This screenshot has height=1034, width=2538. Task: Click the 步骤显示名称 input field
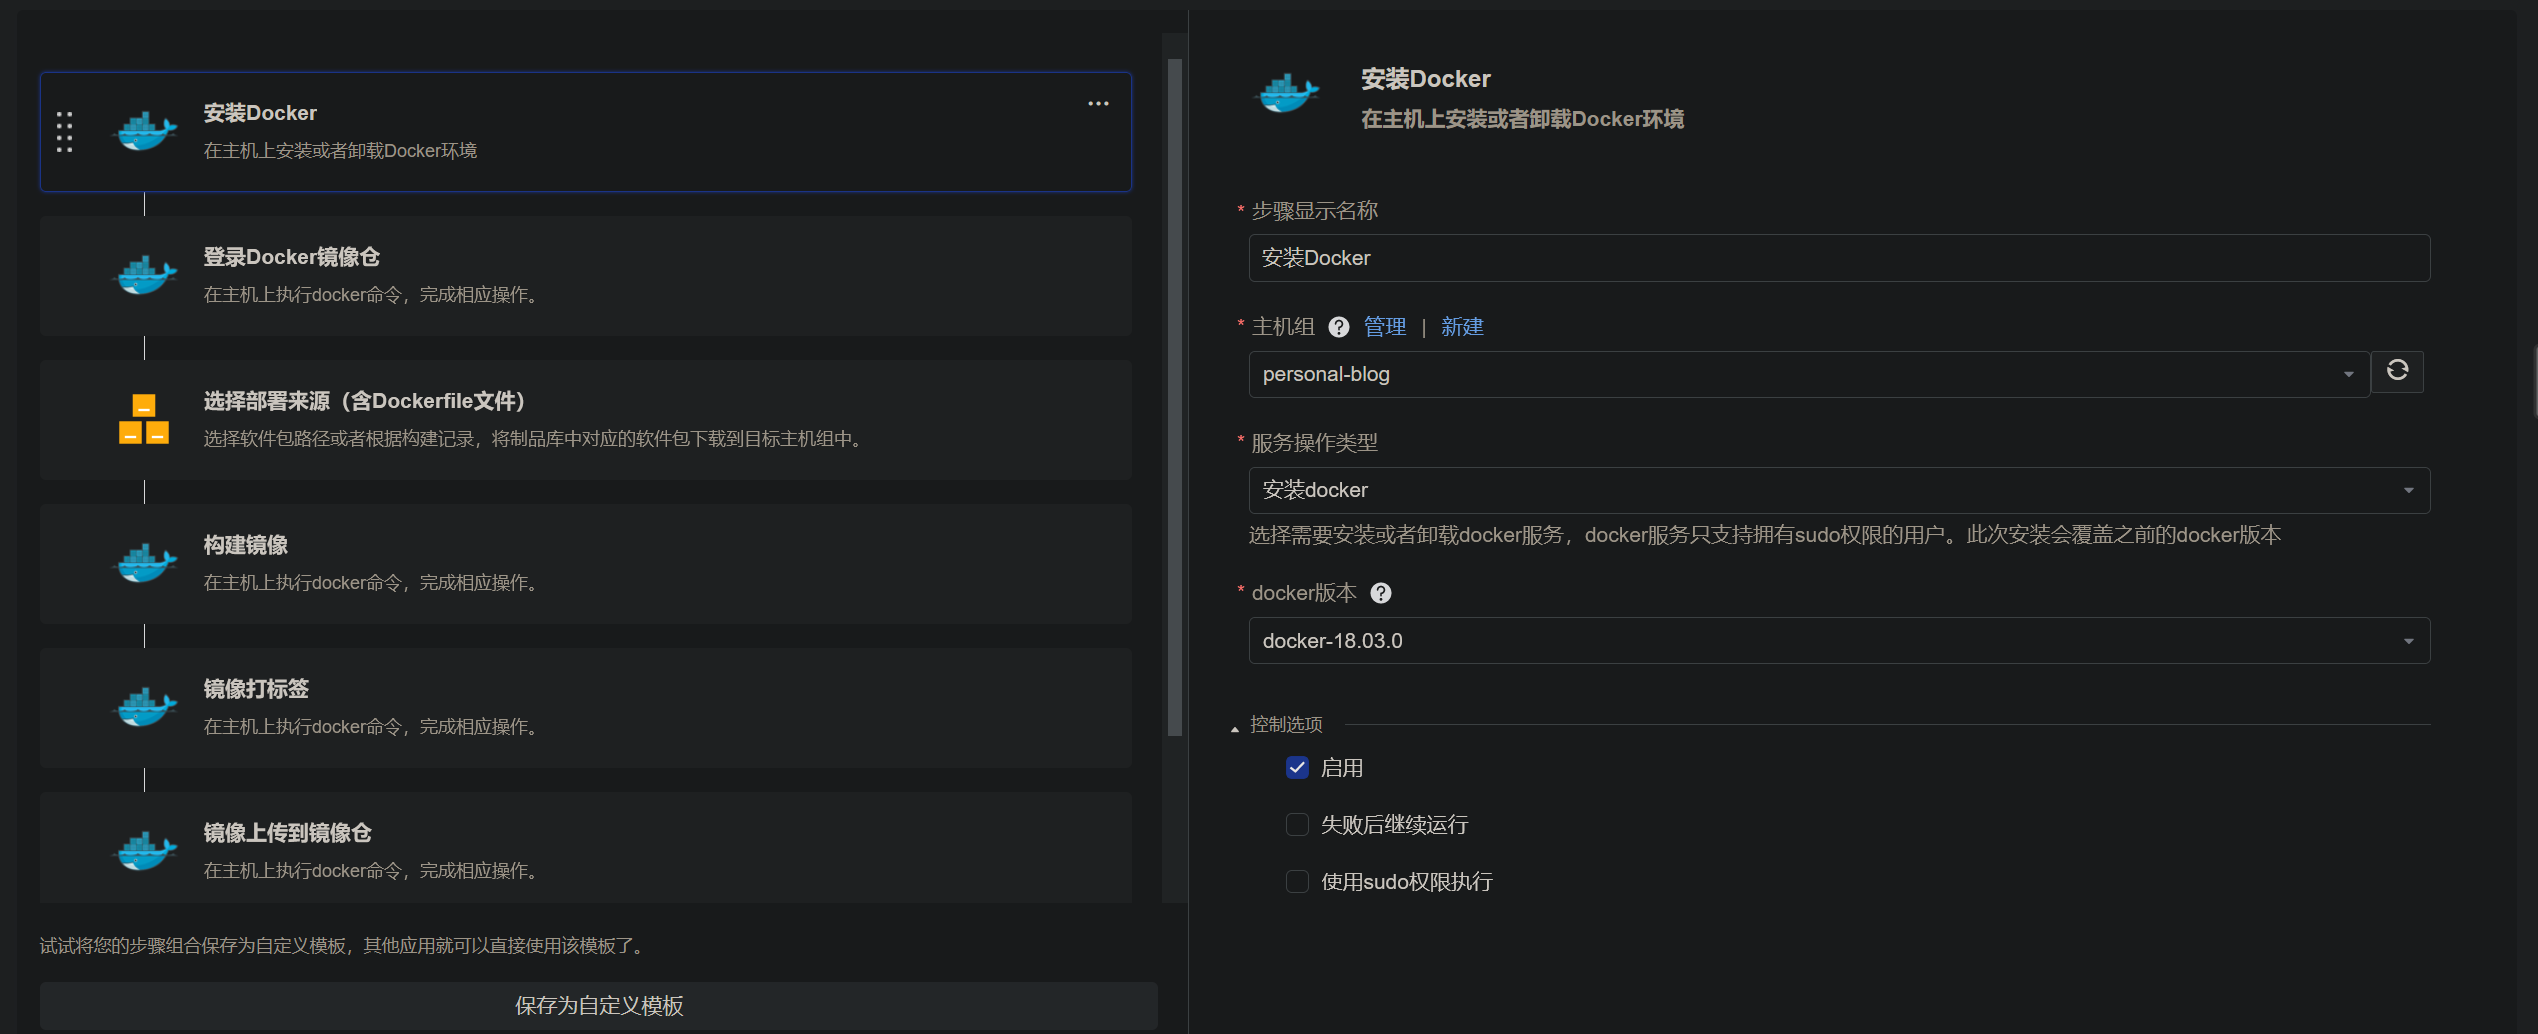[1839, 258]
